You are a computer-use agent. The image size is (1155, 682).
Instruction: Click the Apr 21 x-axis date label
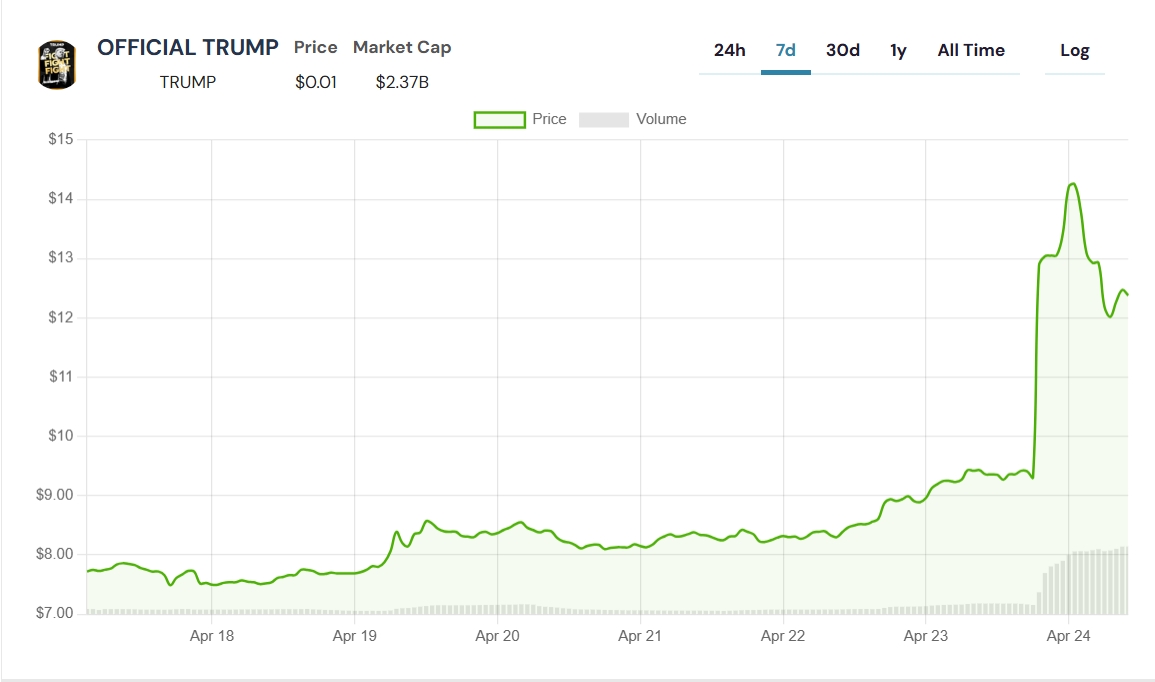[x=640, y=636]
